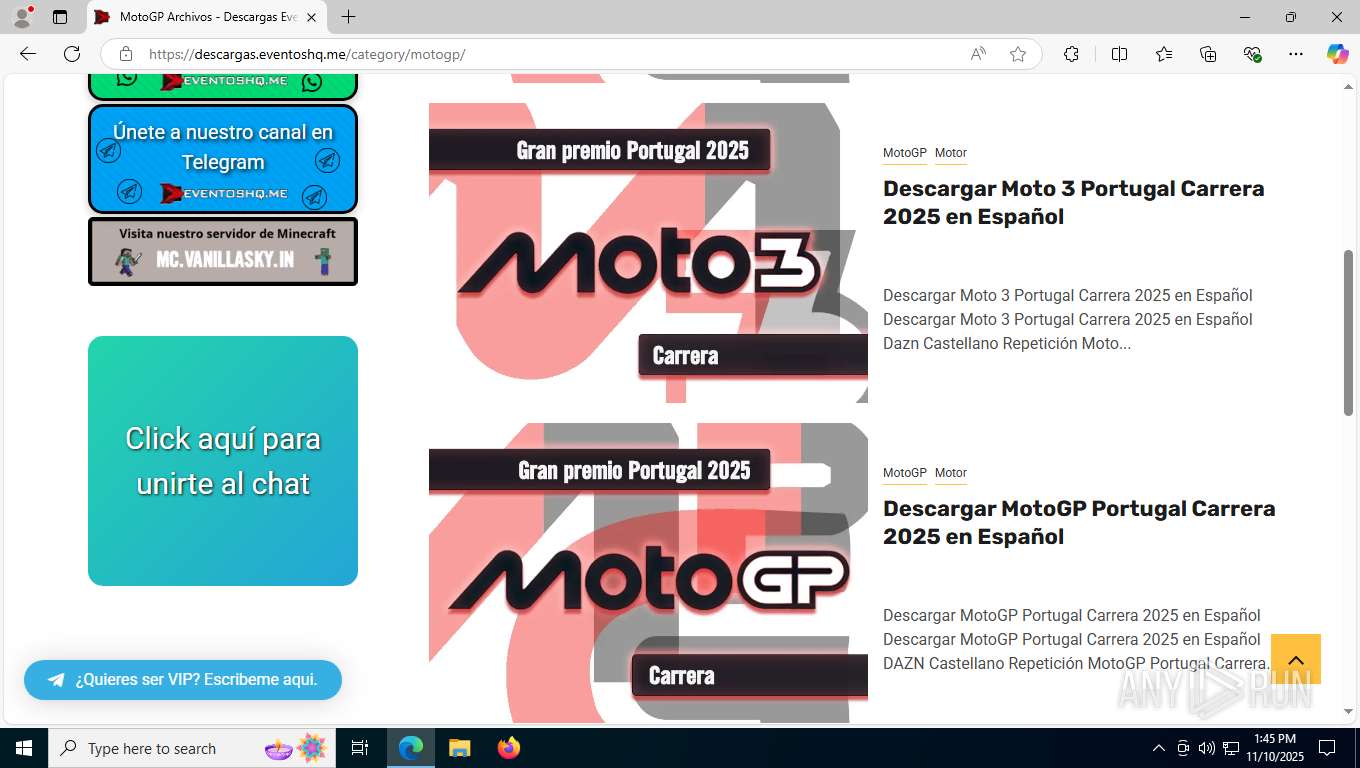Open Browser essentials heart icon
Screen dimensions: 1360x768
(1252, 54)
